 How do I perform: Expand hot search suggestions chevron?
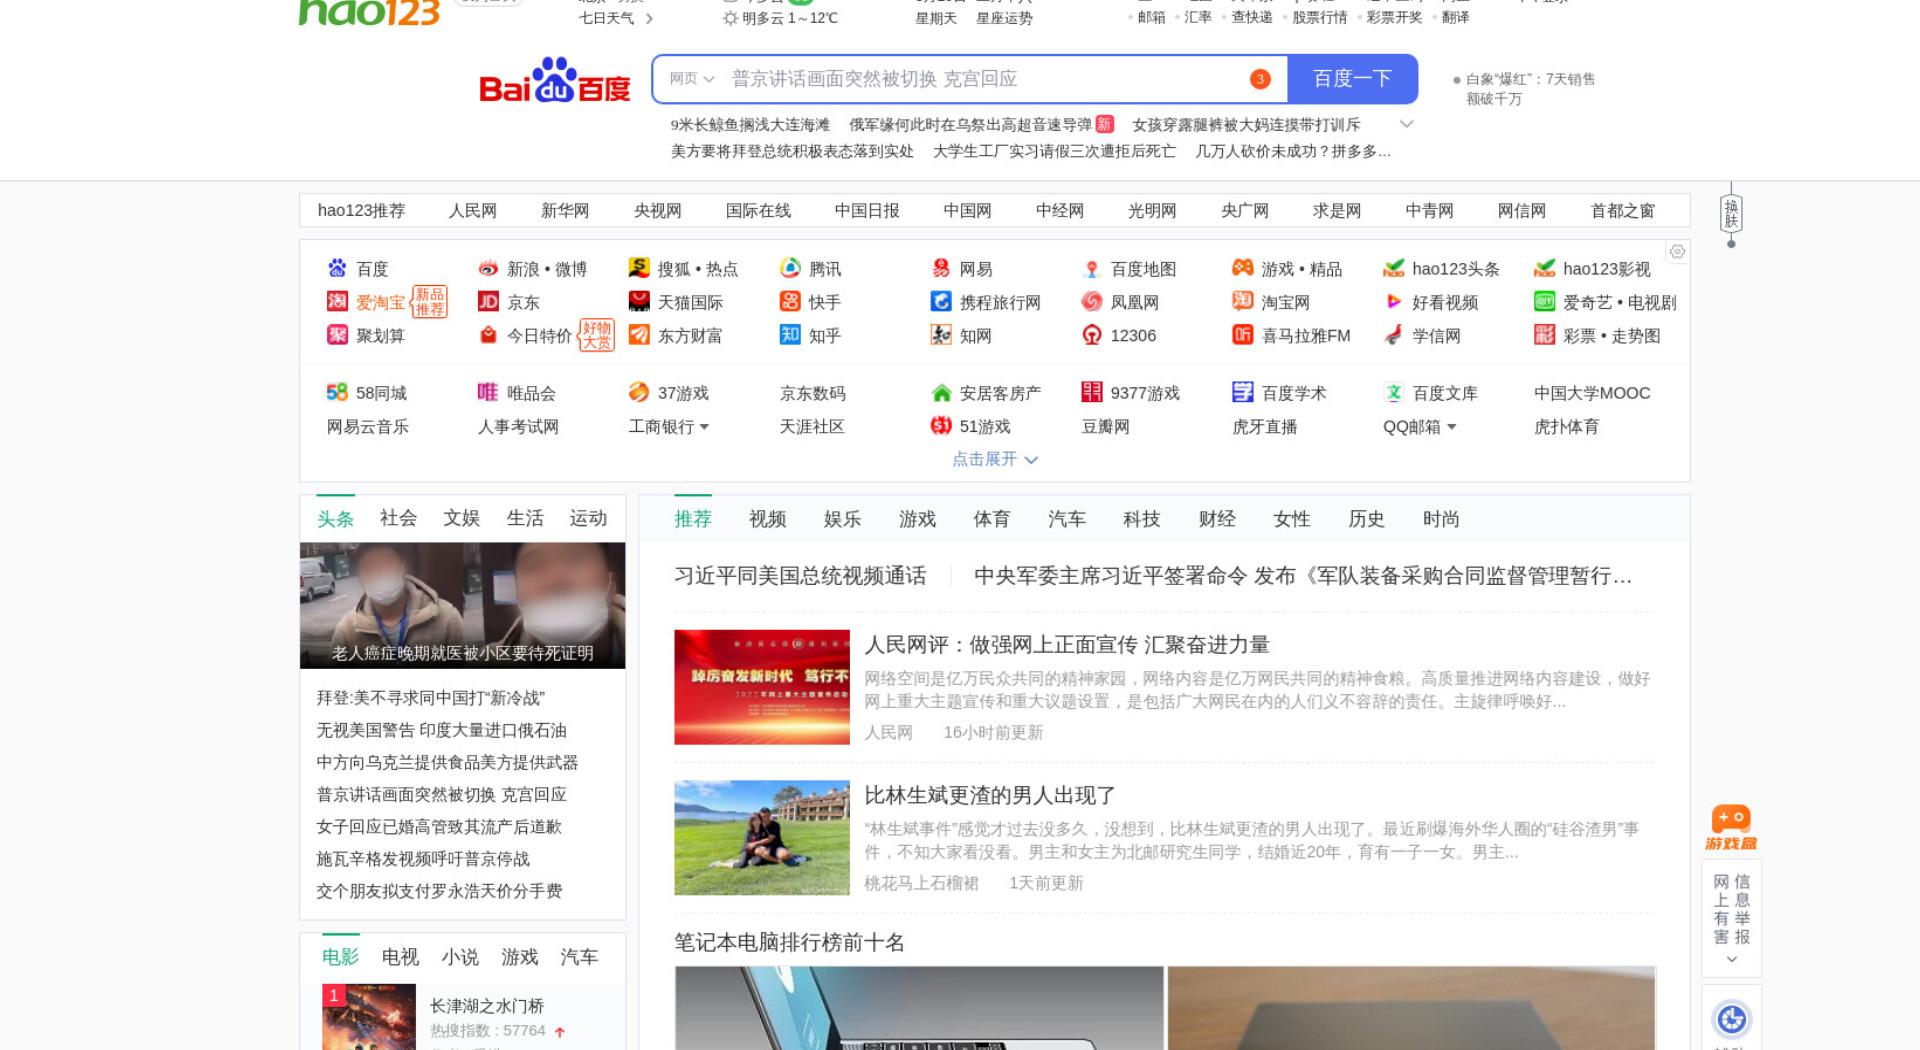coord(1406,124)
